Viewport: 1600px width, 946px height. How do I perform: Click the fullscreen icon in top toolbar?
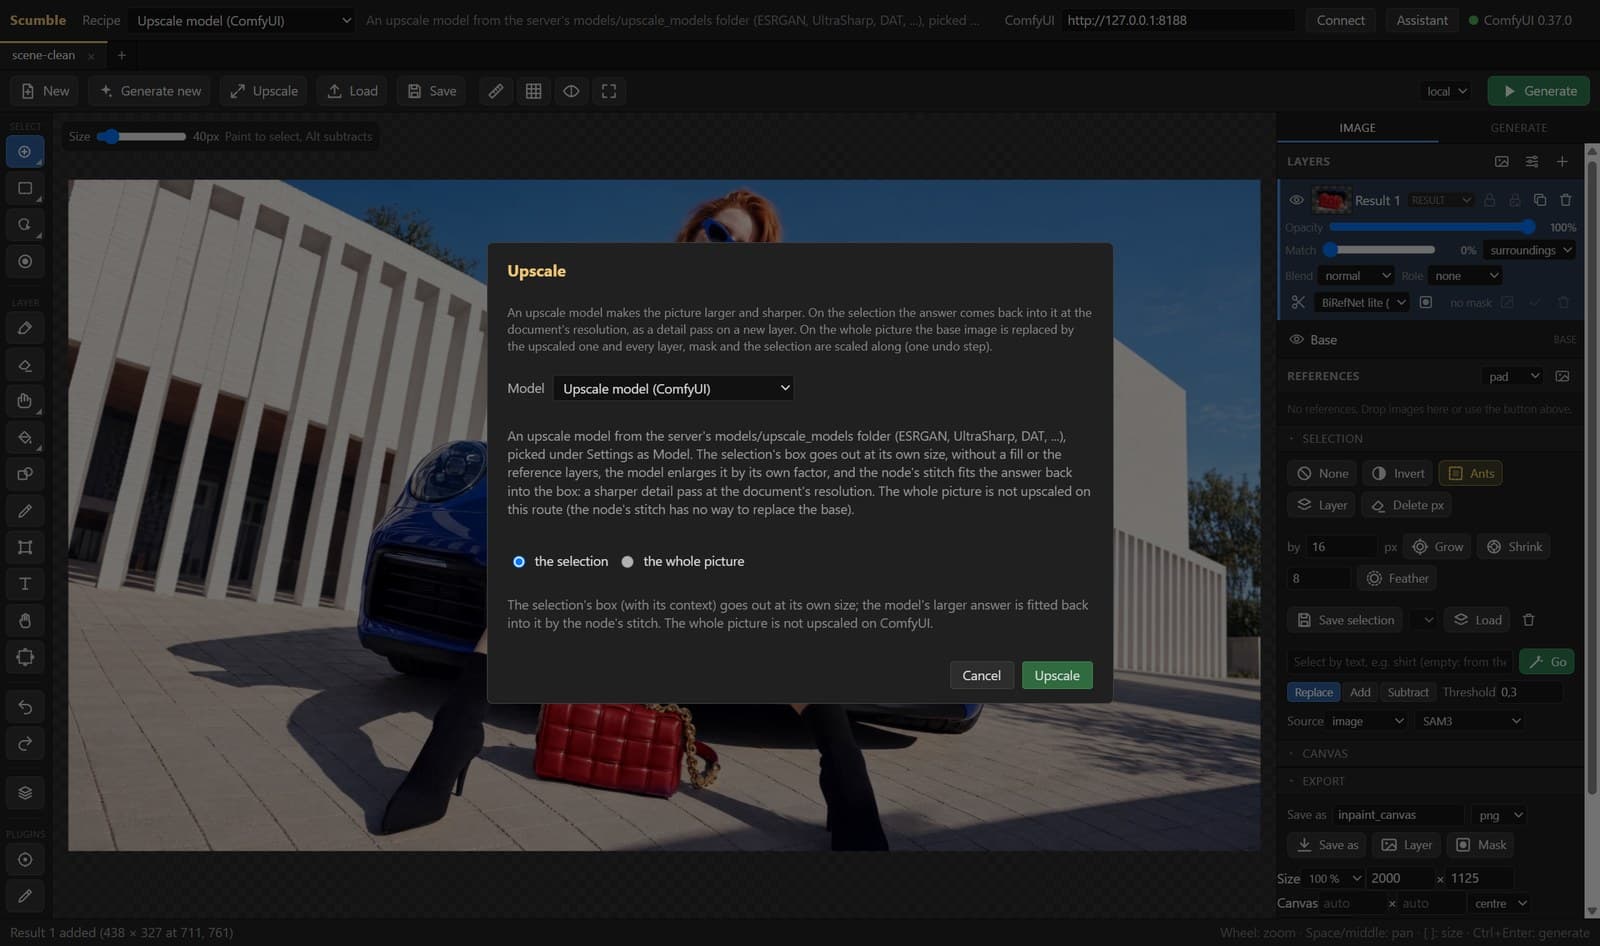coord(609,91)
